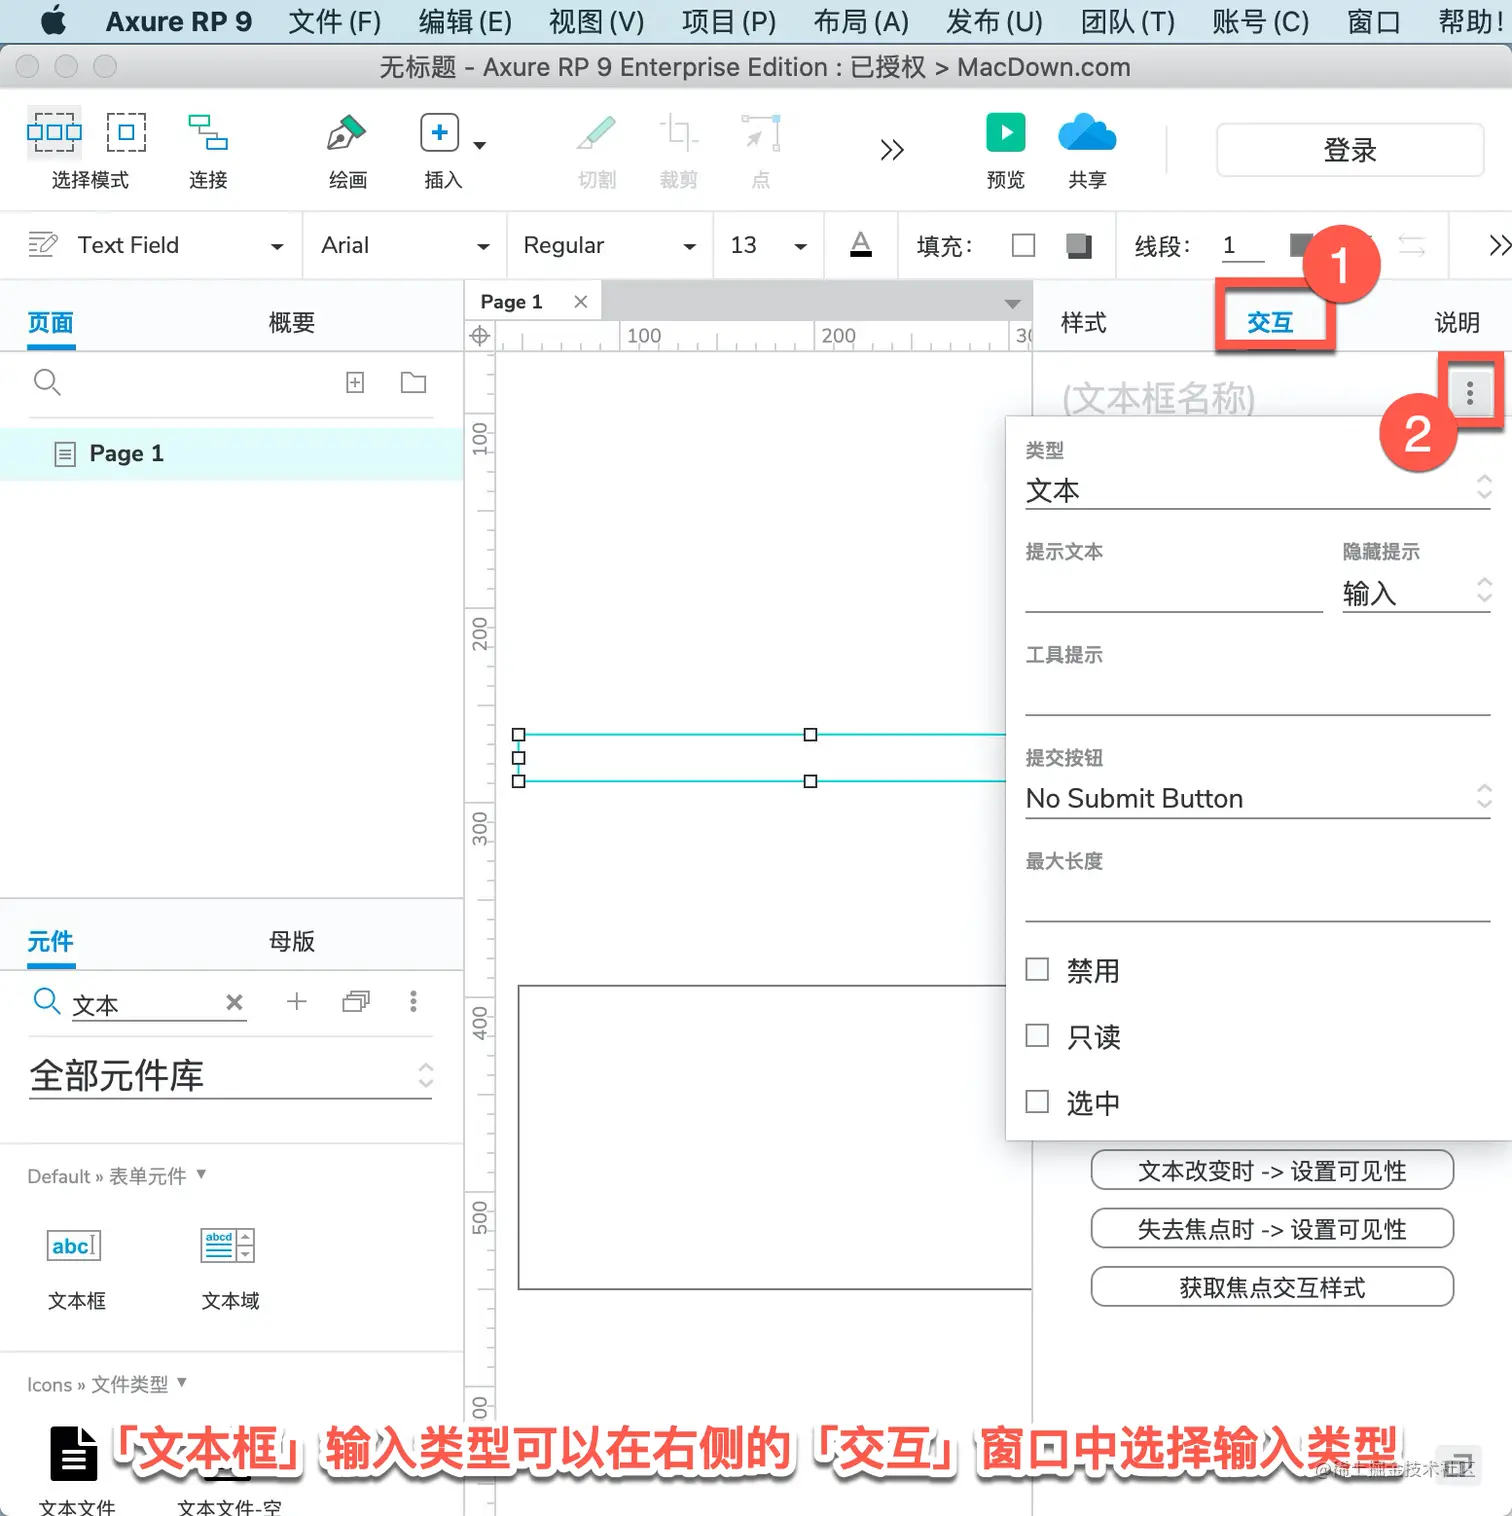
Task: Click the pages search magnifier icon
Action: point(47,382)
